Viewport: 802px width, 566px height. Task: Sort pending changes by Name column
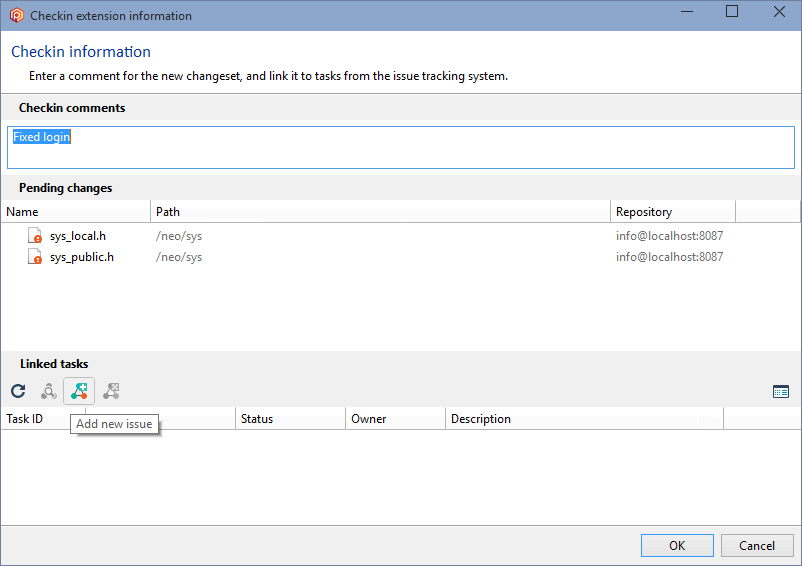76,212
